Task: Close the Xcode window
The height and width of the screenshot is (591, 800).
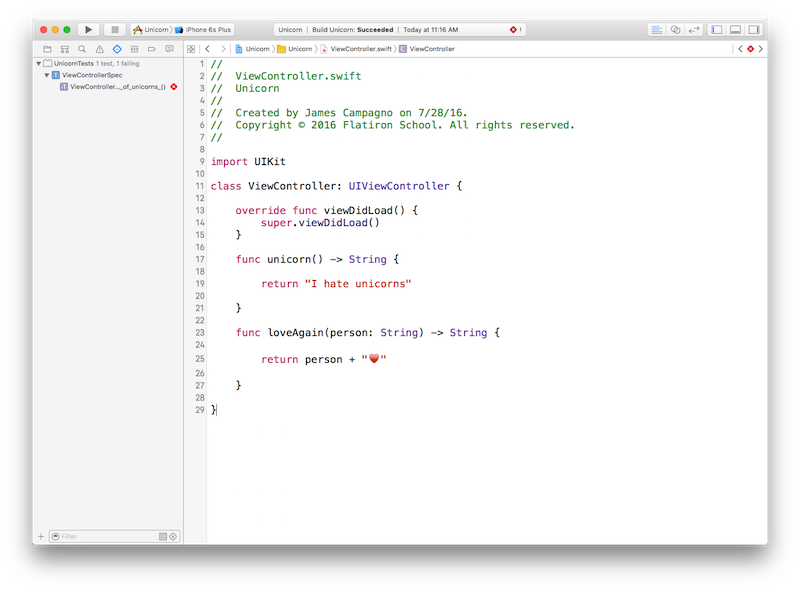Action: [x=43, y=30]
